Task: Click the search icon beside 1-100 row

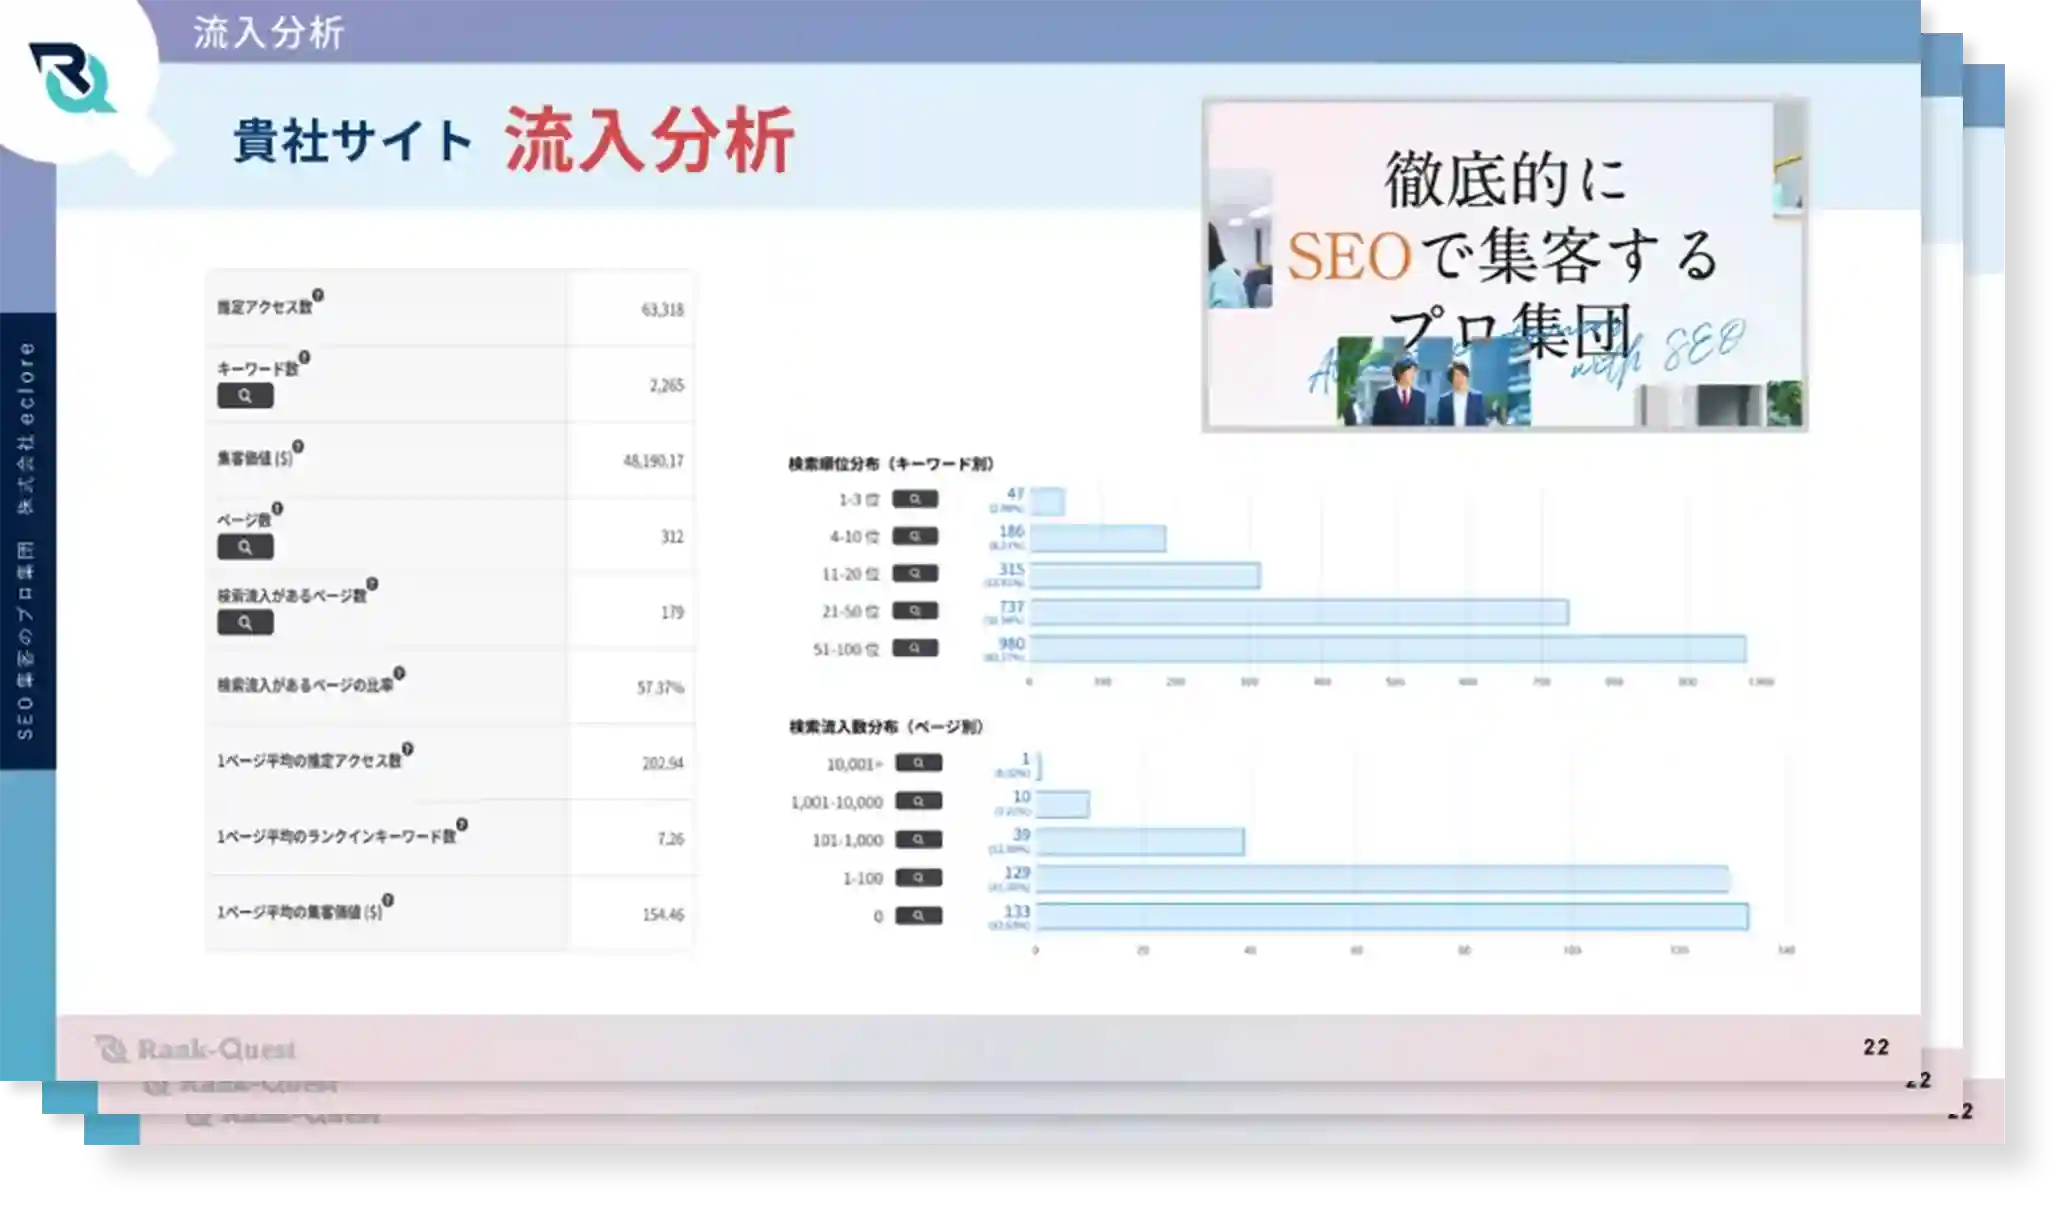Action: click(x=918, y=877)
